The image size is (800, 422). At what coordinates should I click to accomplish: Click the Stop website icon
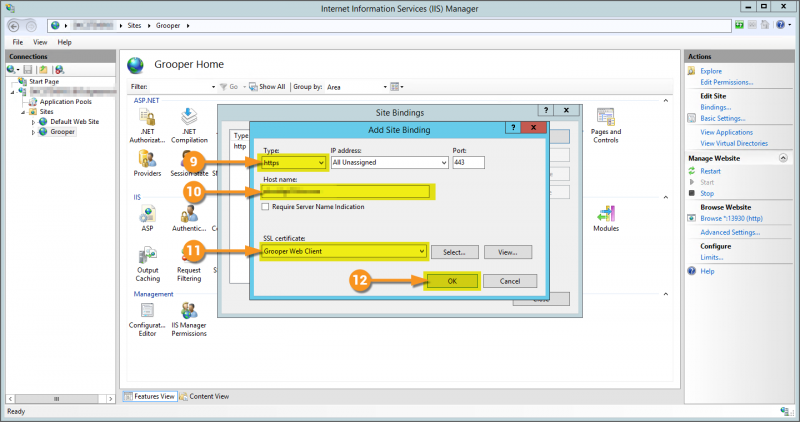tap(691, 193)
